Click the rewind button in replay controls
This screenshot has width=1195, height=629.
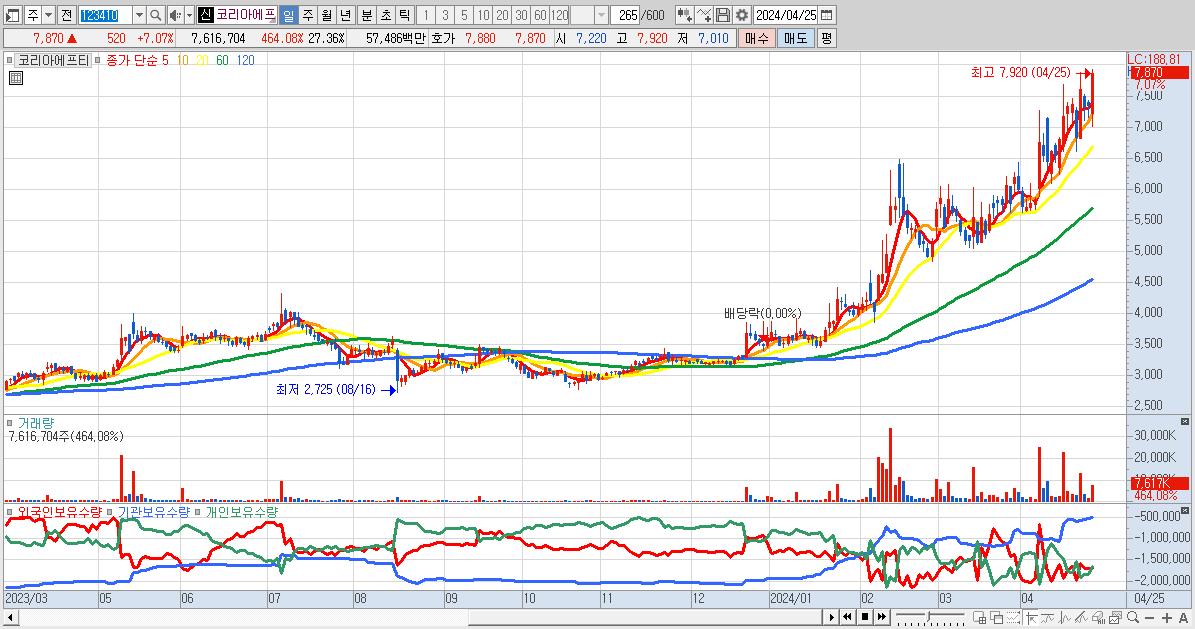[x=847, y=617]
